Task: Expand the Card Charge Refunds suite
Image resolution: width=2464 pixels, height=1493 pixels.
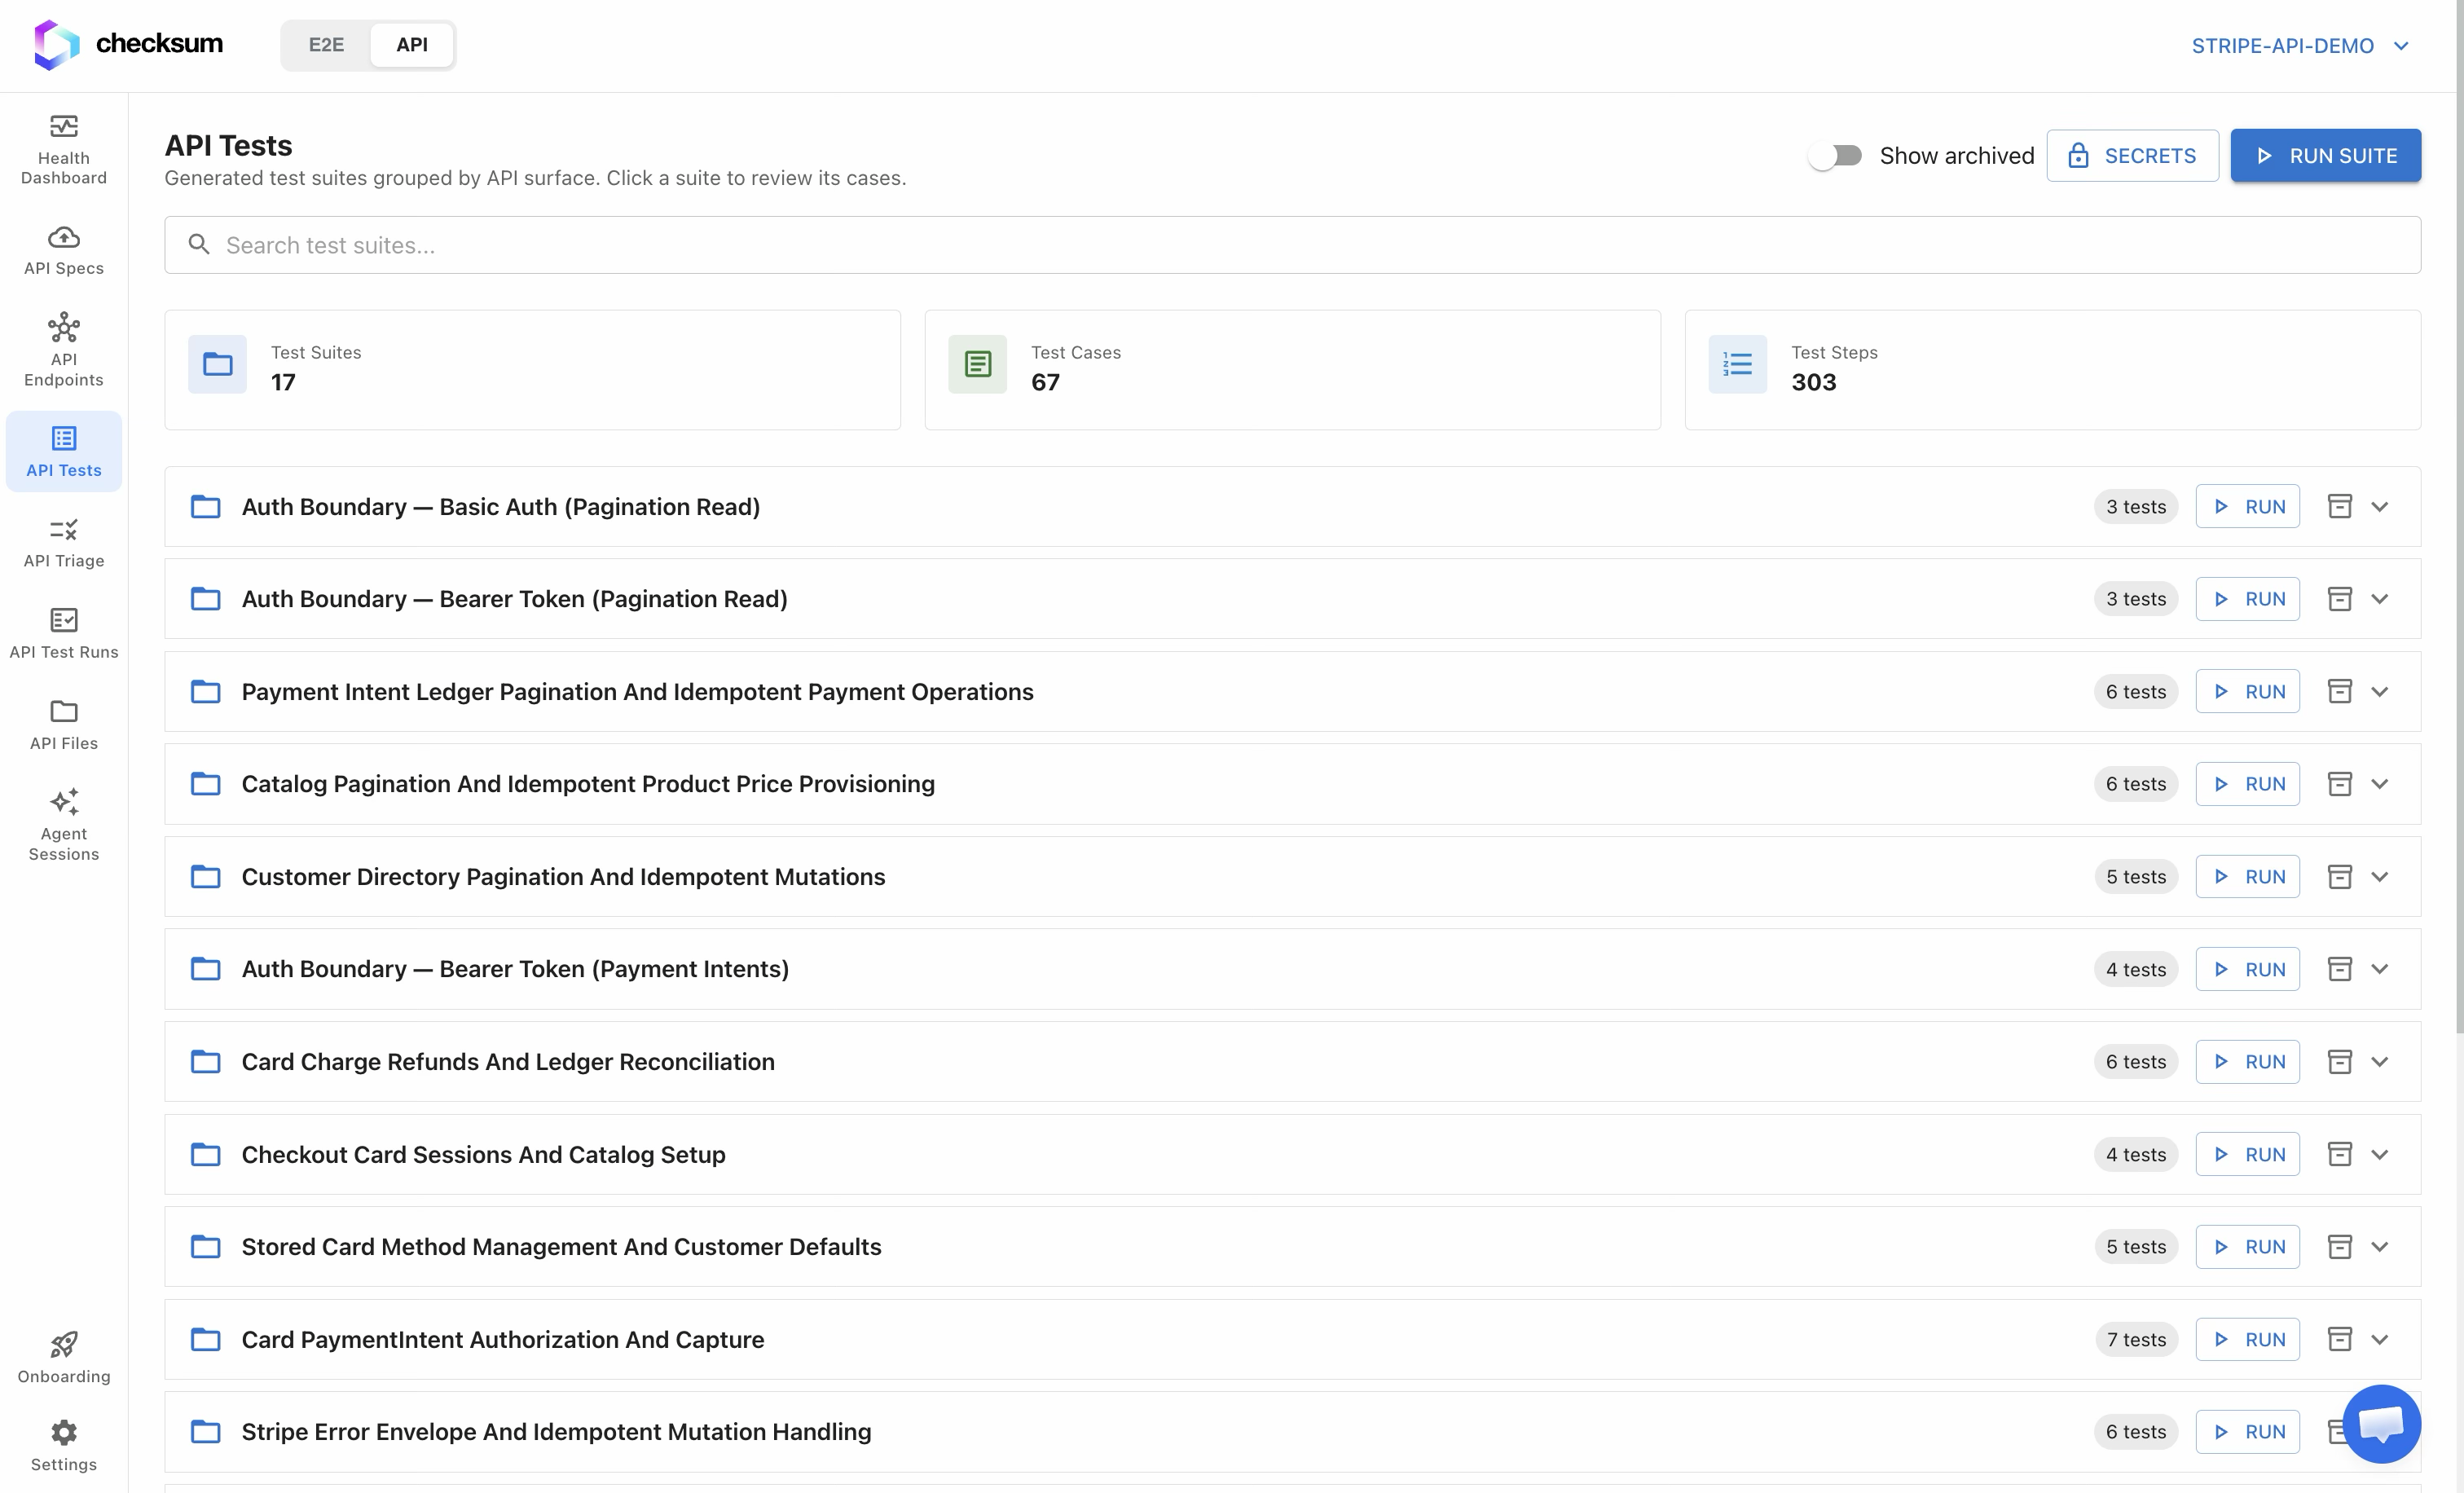Action: click(2380, 1061)
